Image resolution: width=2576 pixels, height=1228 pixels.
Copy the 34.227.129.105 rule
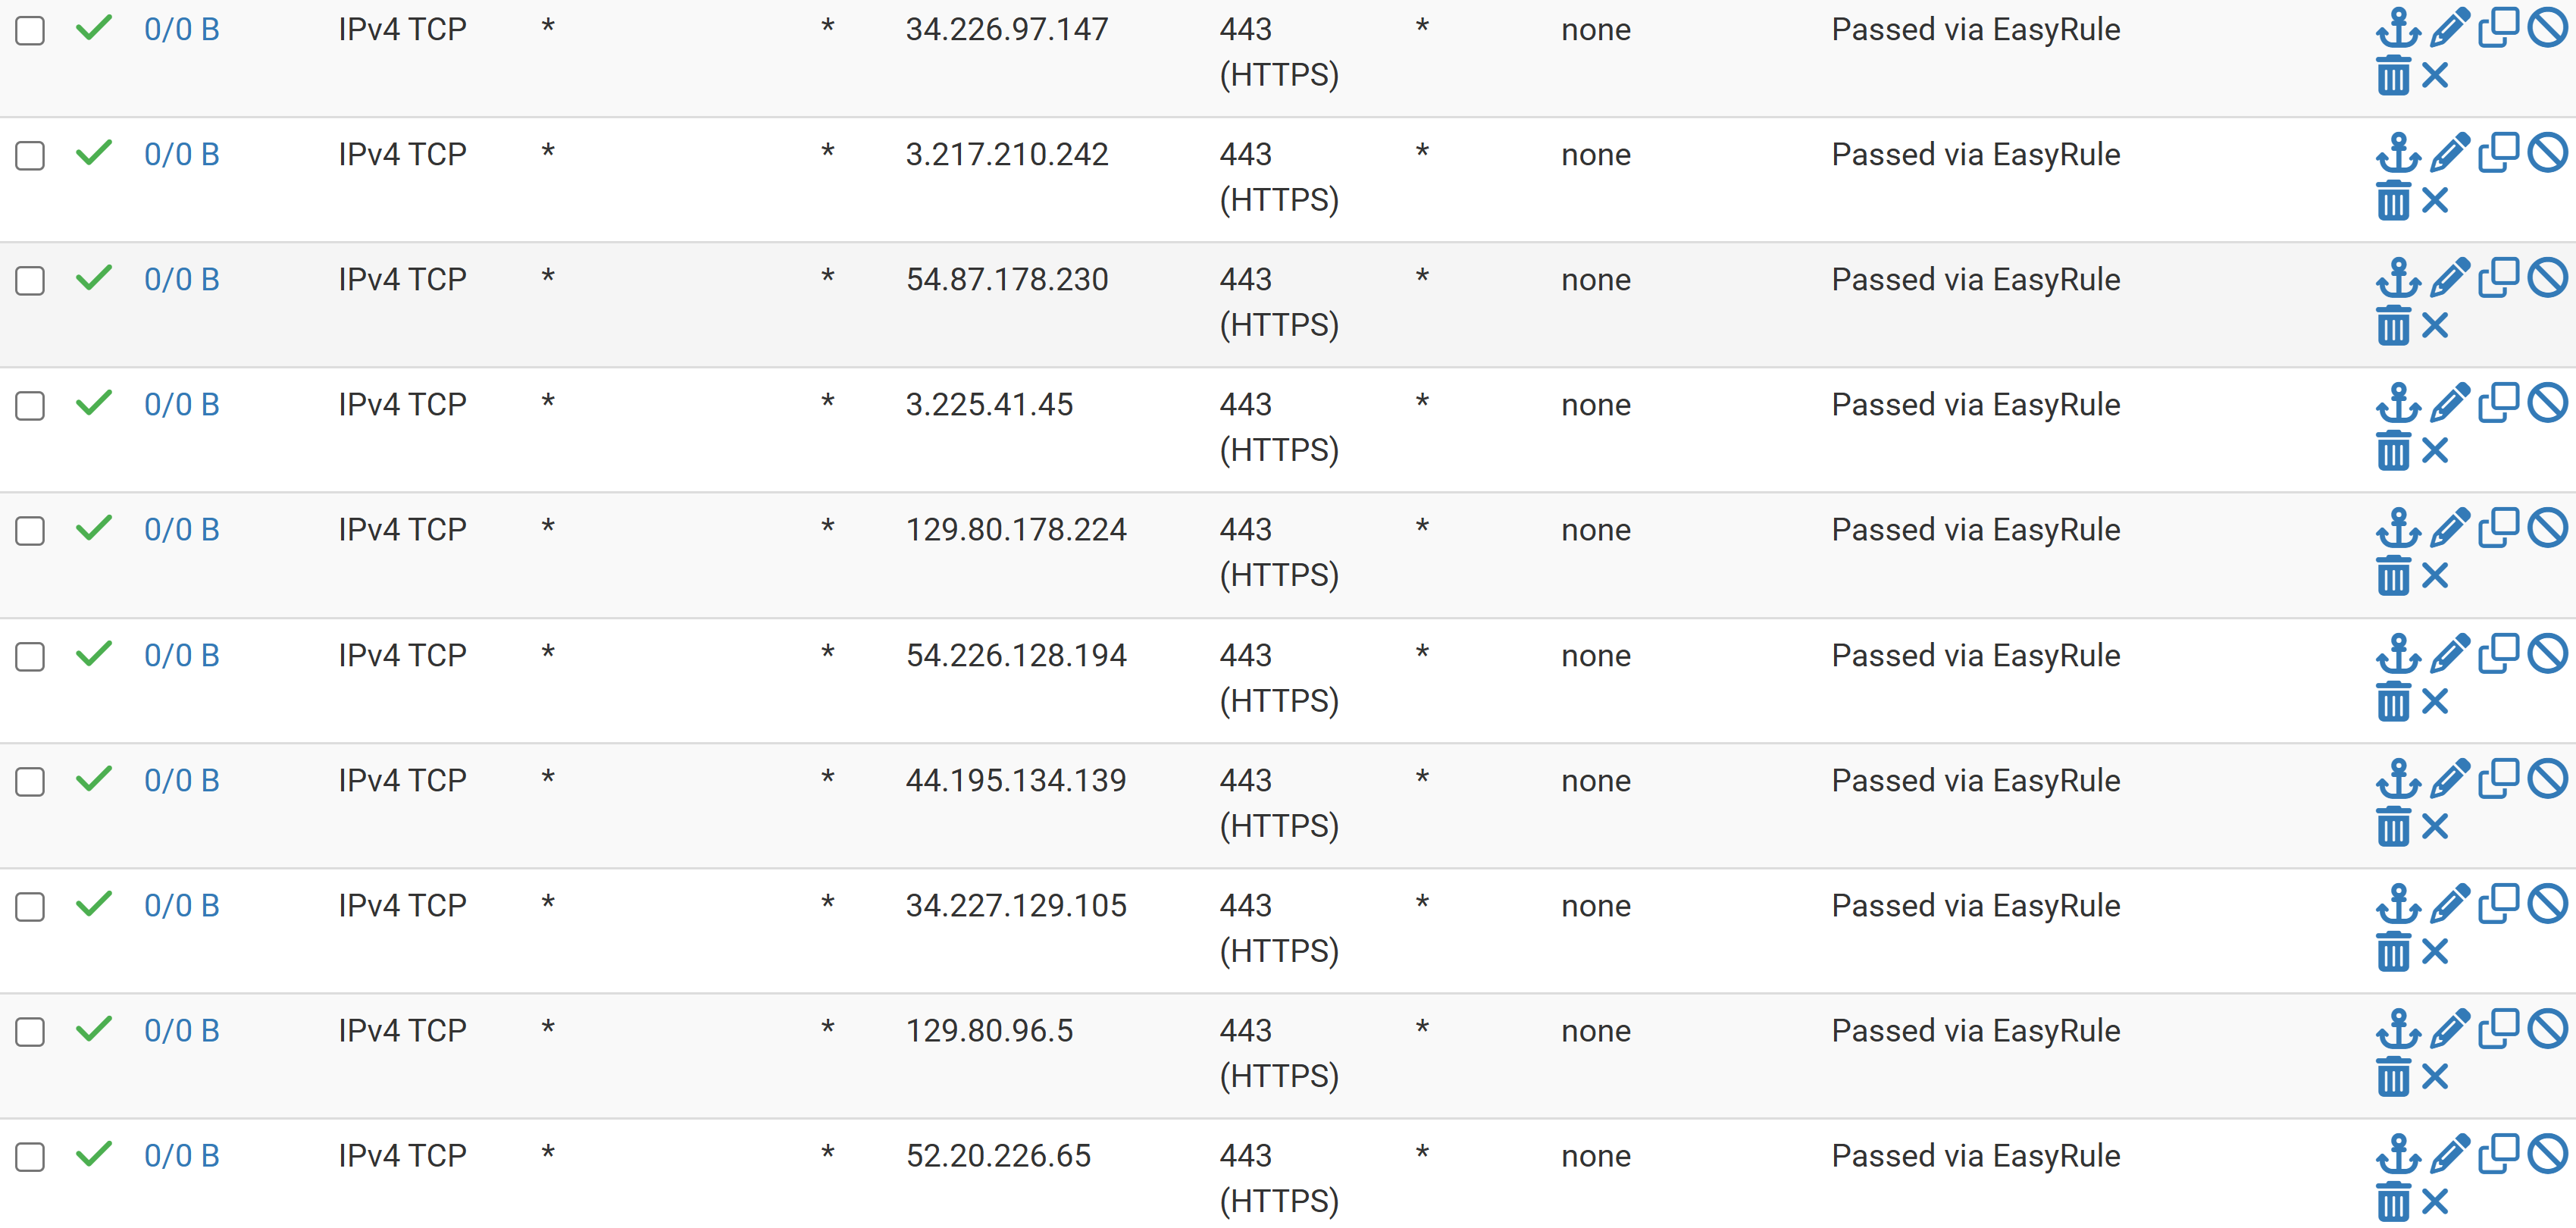tap(2498, 904)
